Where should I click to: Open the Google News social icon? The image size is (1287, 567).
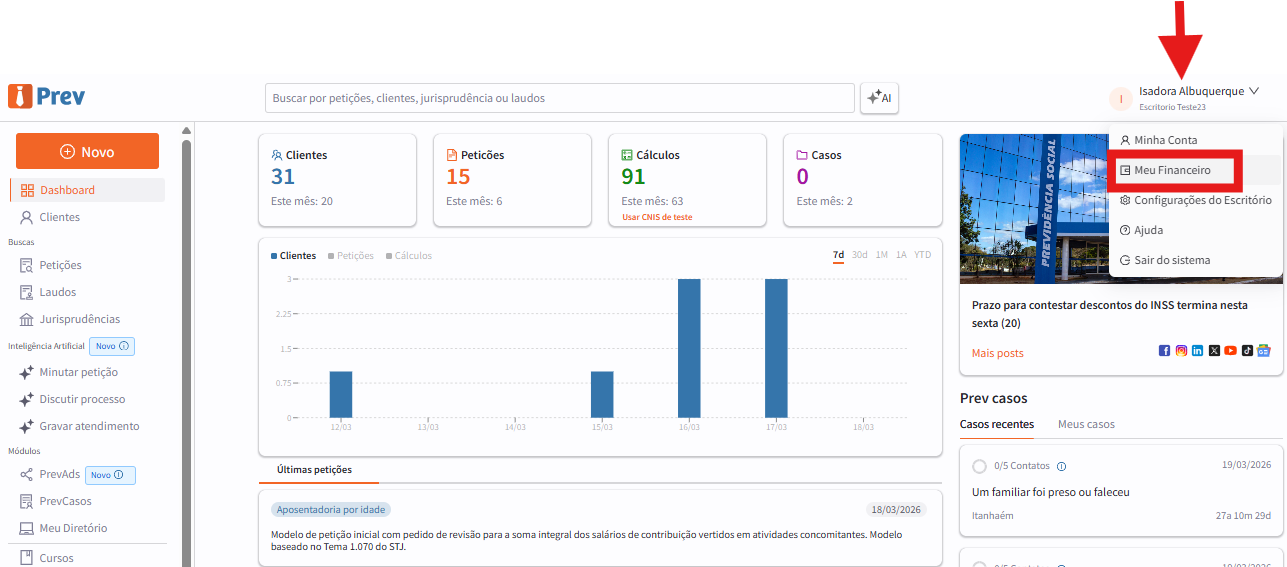(x=1264, y=351)
